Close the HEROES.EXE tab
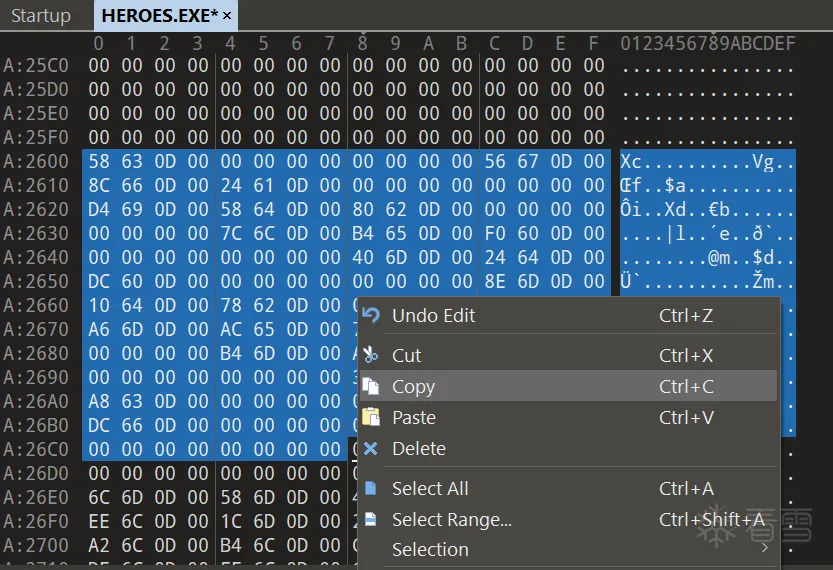 227,15
